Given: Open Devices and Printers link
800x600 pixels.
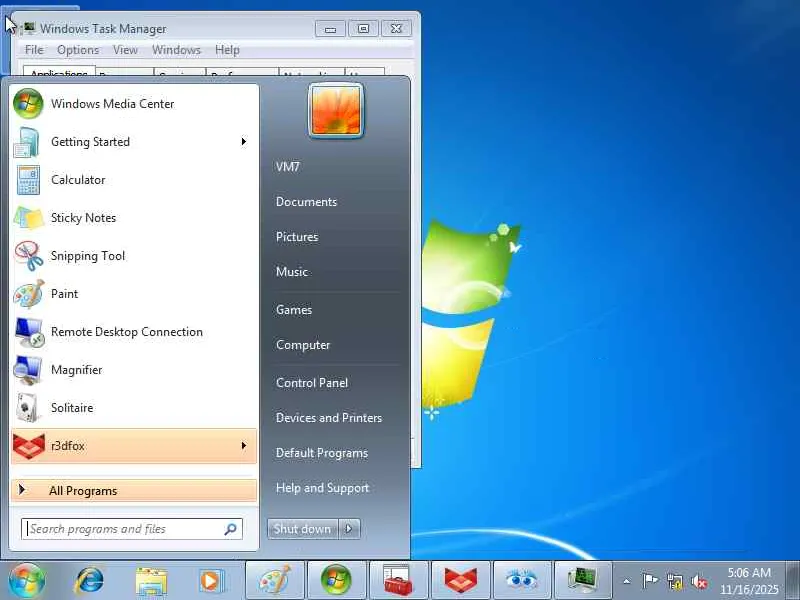Looking at the screenshot, I should pyautogui.click(x=329, y=418).
